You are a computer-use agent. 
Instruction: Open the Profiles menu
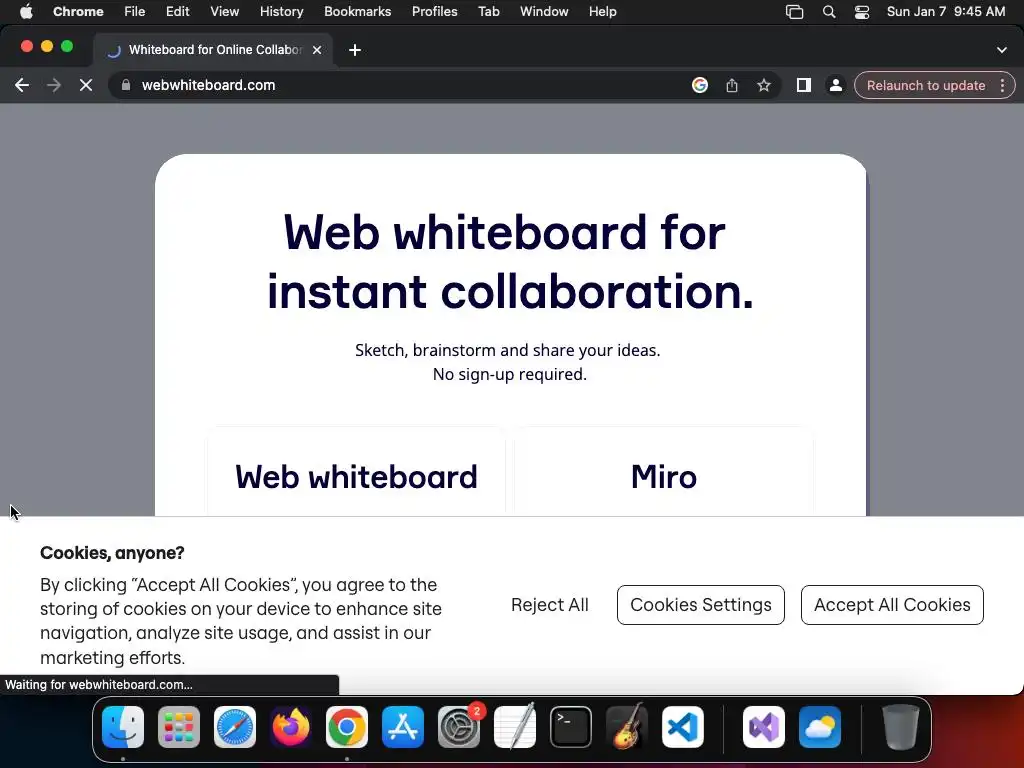pos(434,11)
